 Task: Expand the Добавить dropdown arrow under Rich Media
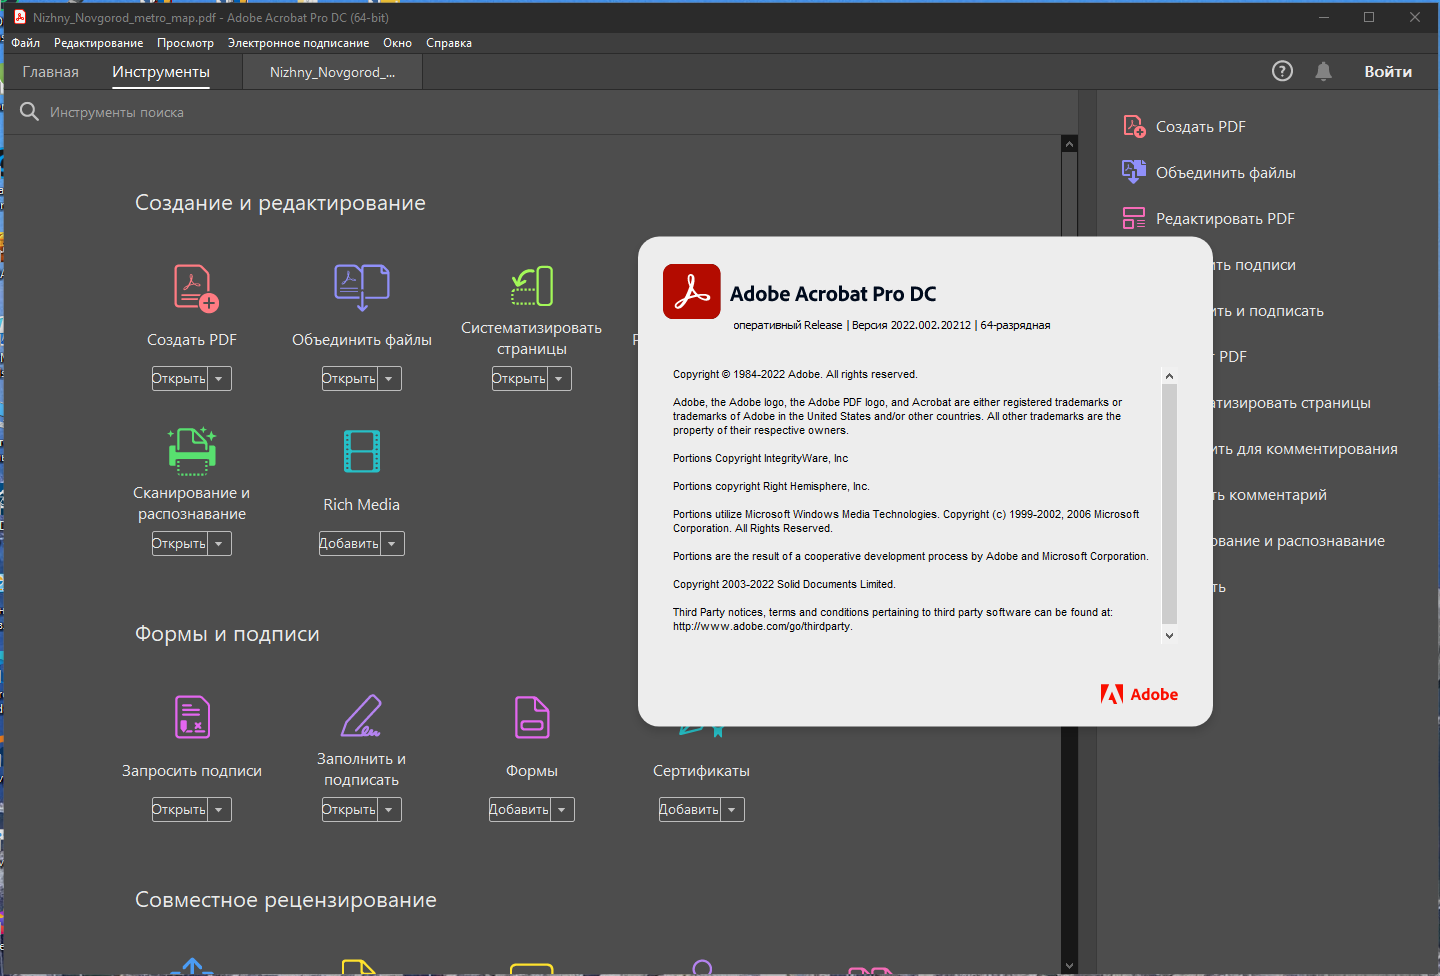(x=392, y=543)
